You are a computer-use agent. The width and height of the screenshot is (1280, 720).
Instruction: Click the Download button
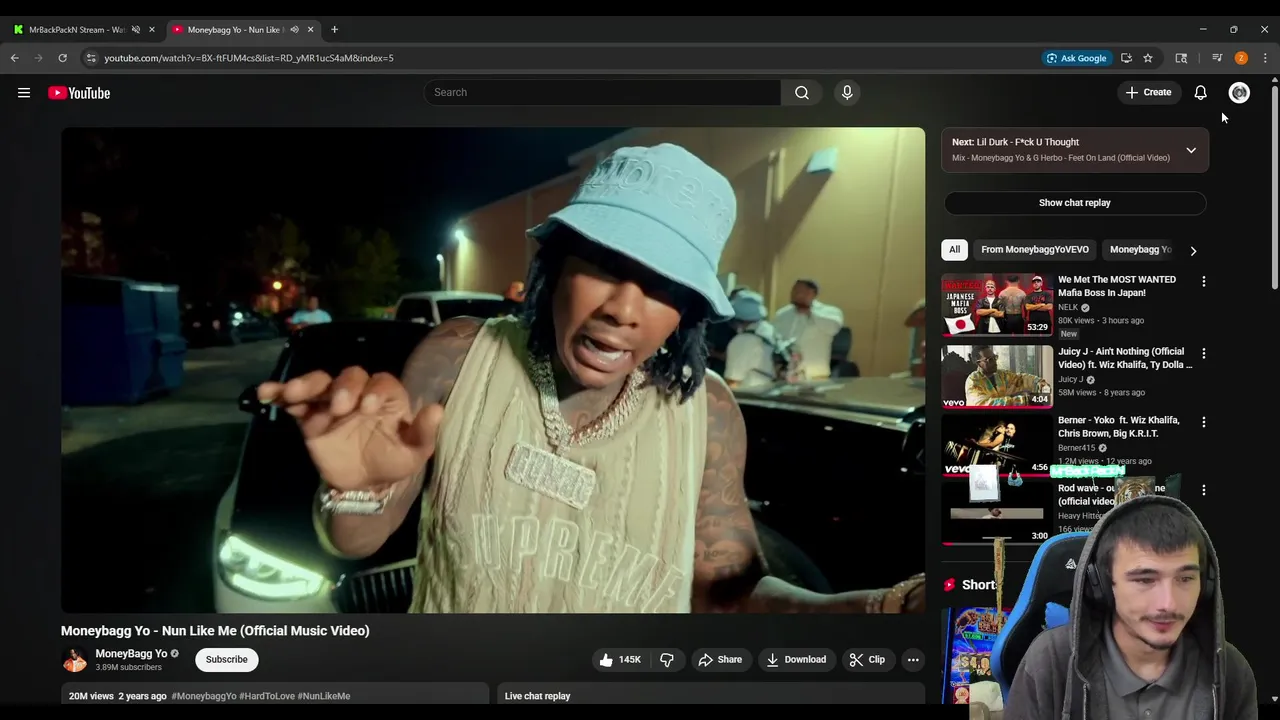pos(797,660)
